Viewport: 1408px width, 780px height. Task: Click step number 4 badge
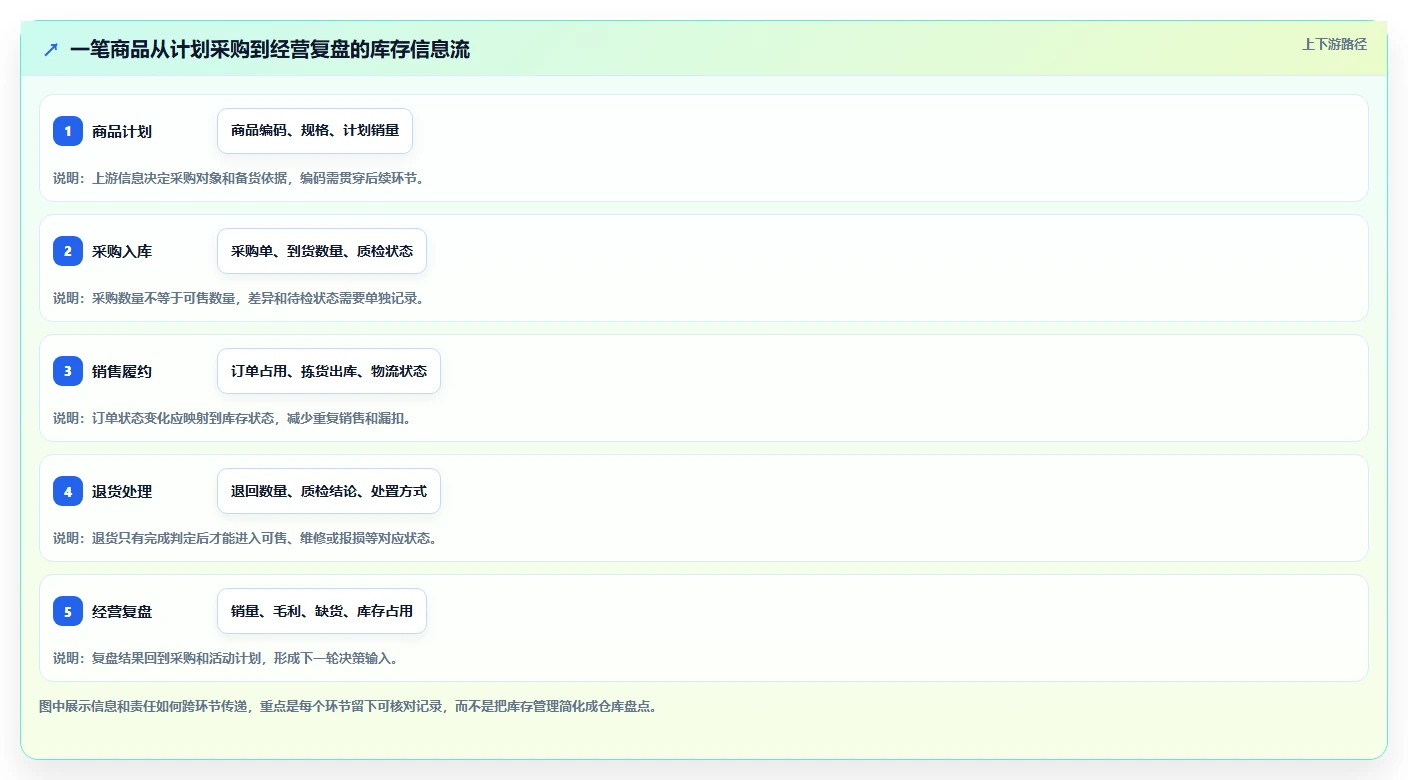pos(68,491)
